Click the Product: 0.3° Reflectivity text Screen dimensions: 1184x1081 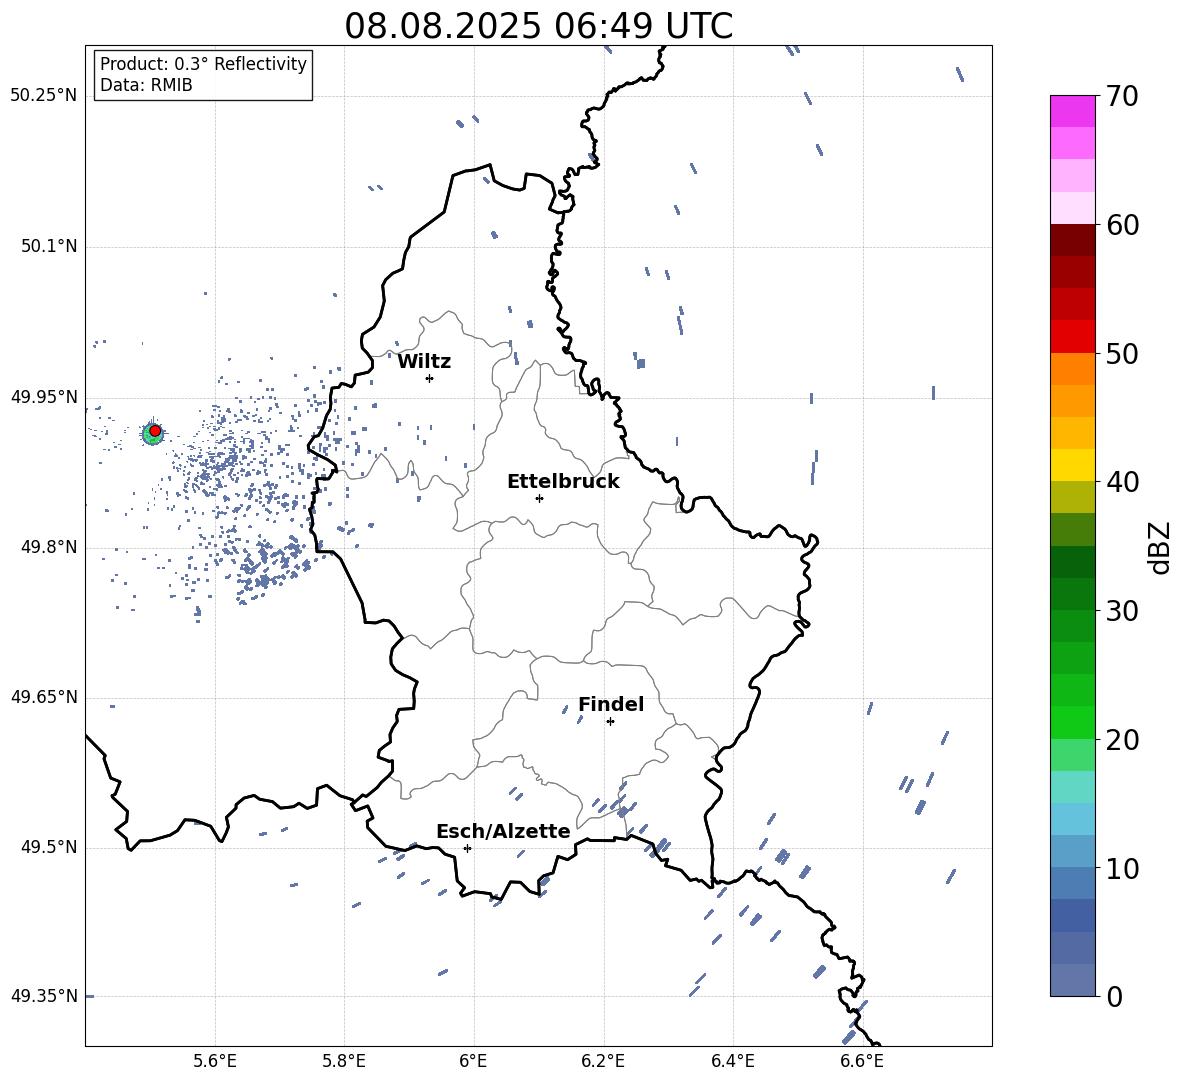click(x=203, y=64)
